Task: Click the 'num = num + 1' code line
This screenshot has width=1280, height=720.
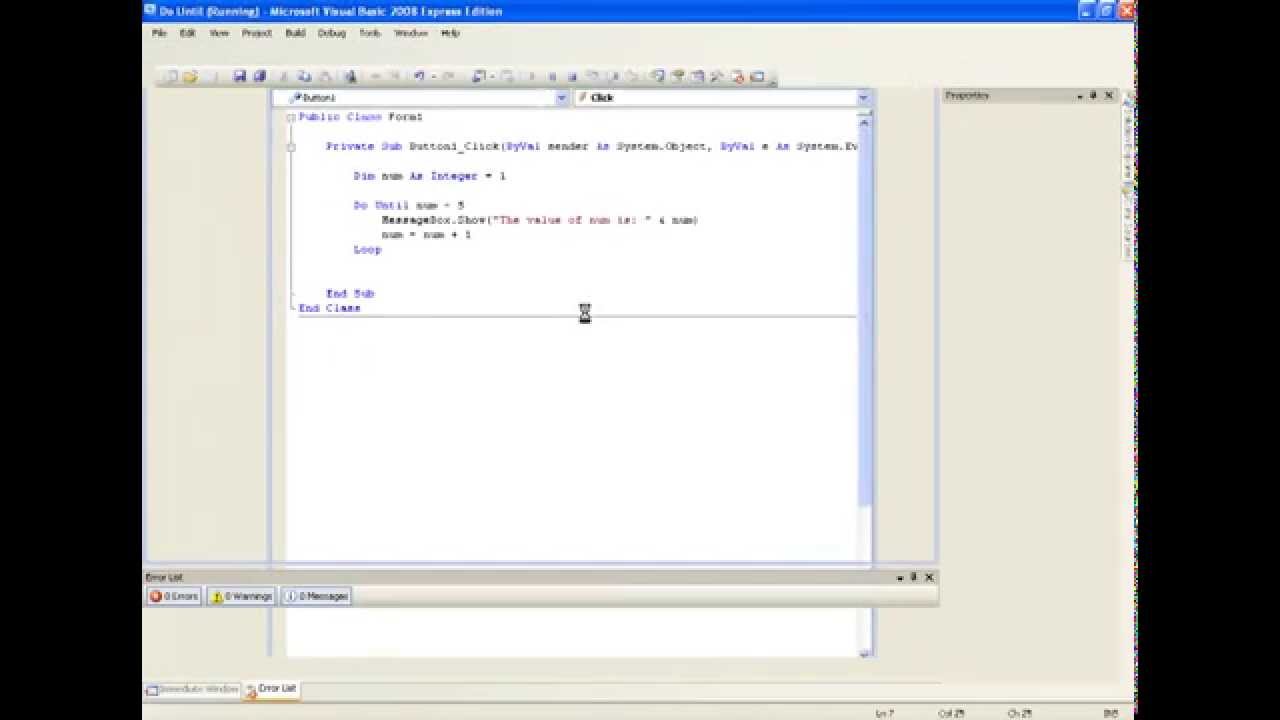Action: 426,235
